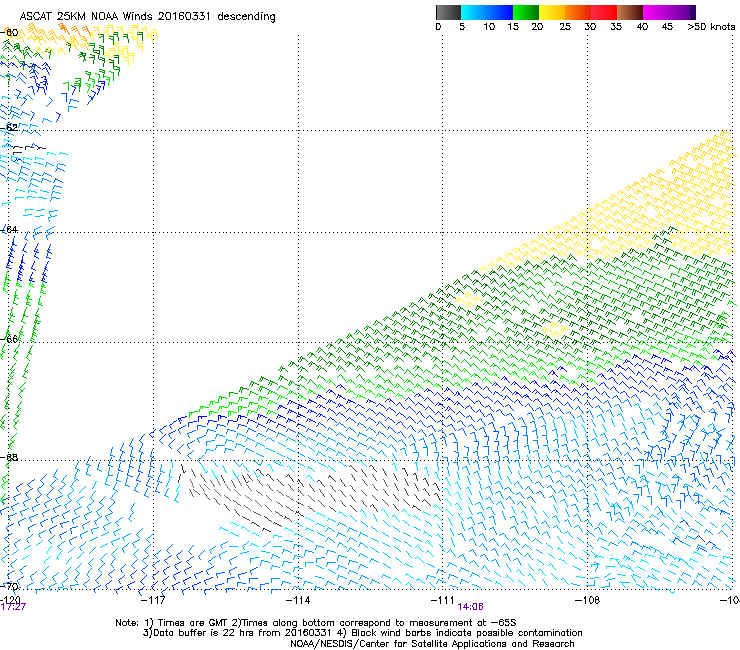Click the '>50 knots' legend label
This screenshot has width=740, height=650.
click(711, 27)
